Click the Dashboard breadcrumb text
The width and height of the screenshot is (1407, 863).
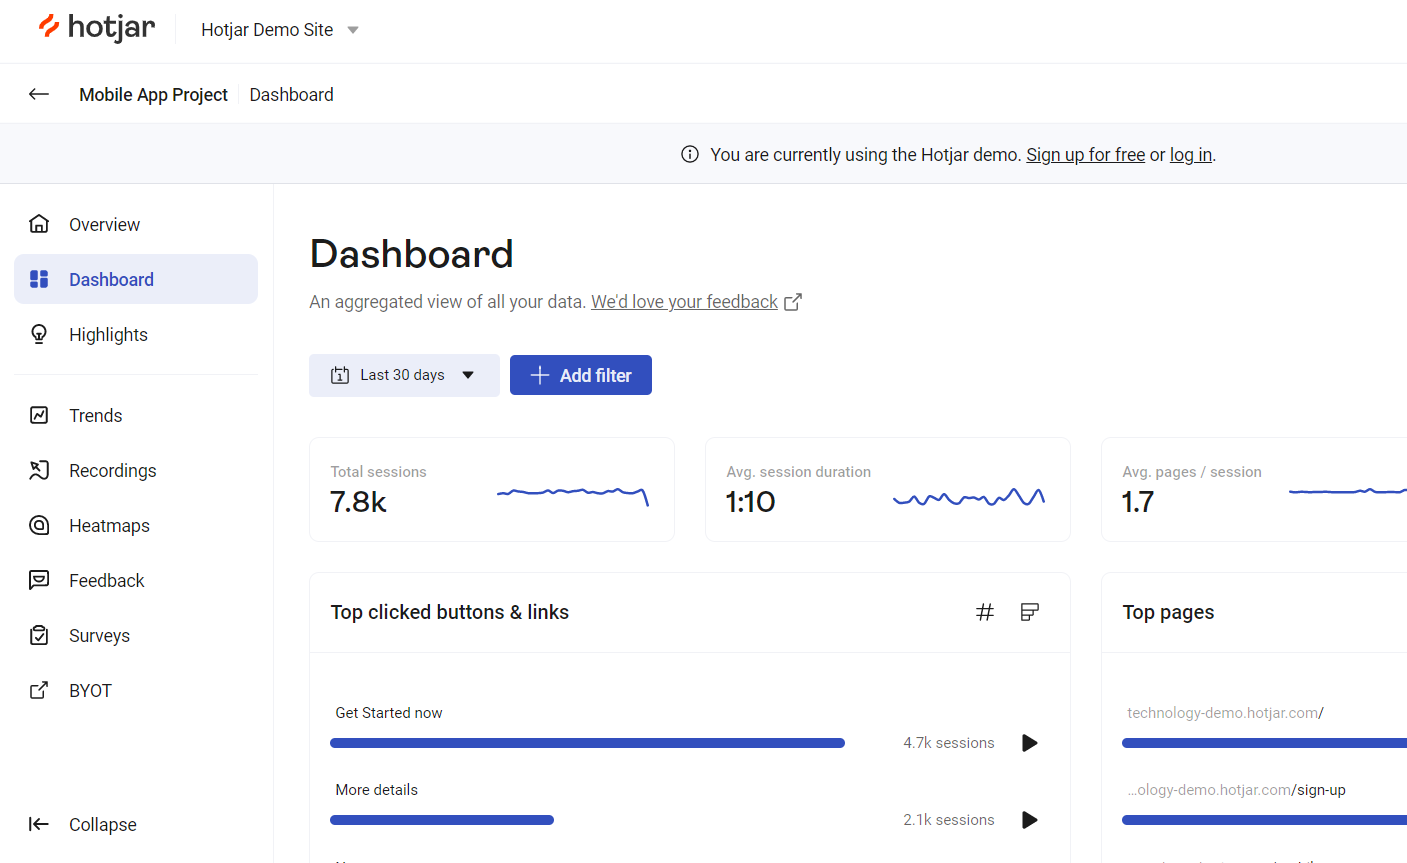292,94
